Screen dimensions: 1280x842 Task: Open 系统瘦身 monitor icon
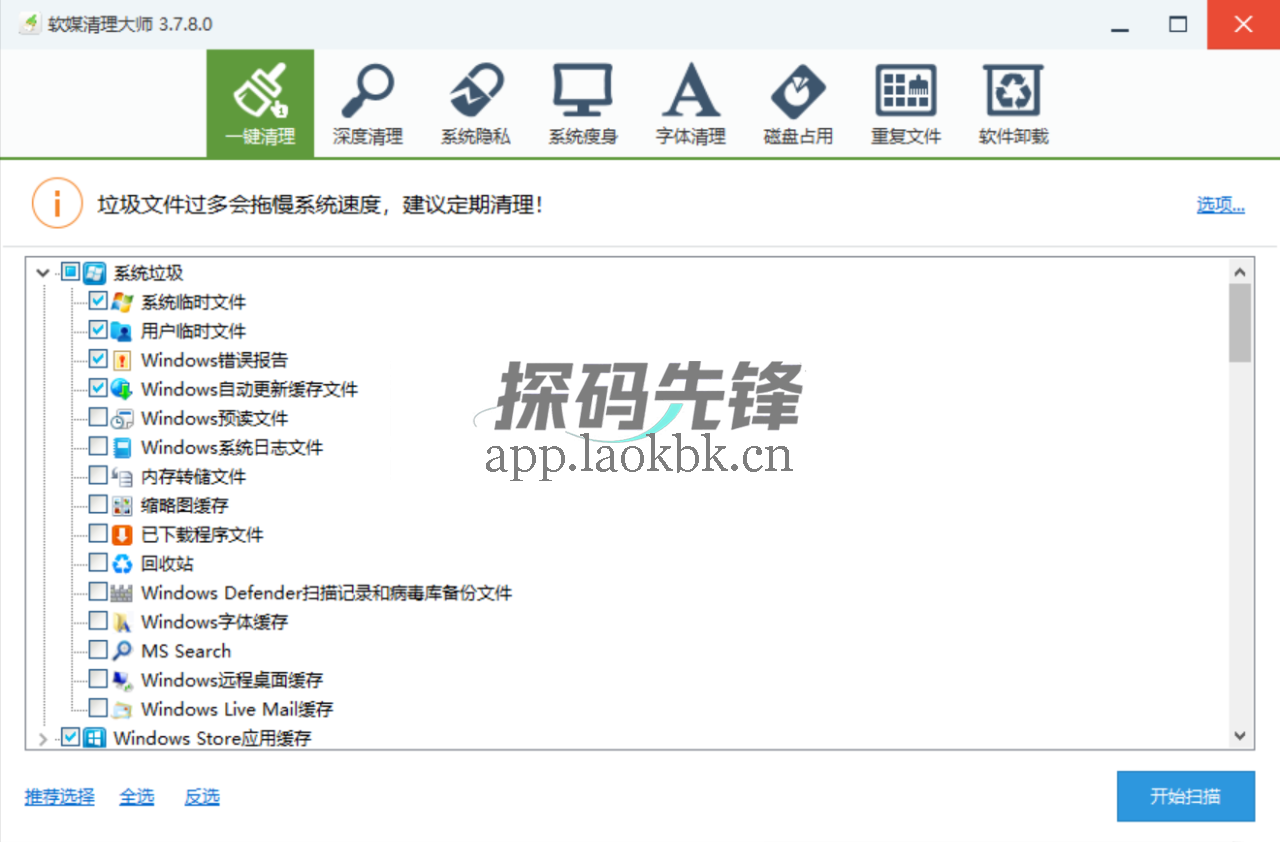point(582,91)
